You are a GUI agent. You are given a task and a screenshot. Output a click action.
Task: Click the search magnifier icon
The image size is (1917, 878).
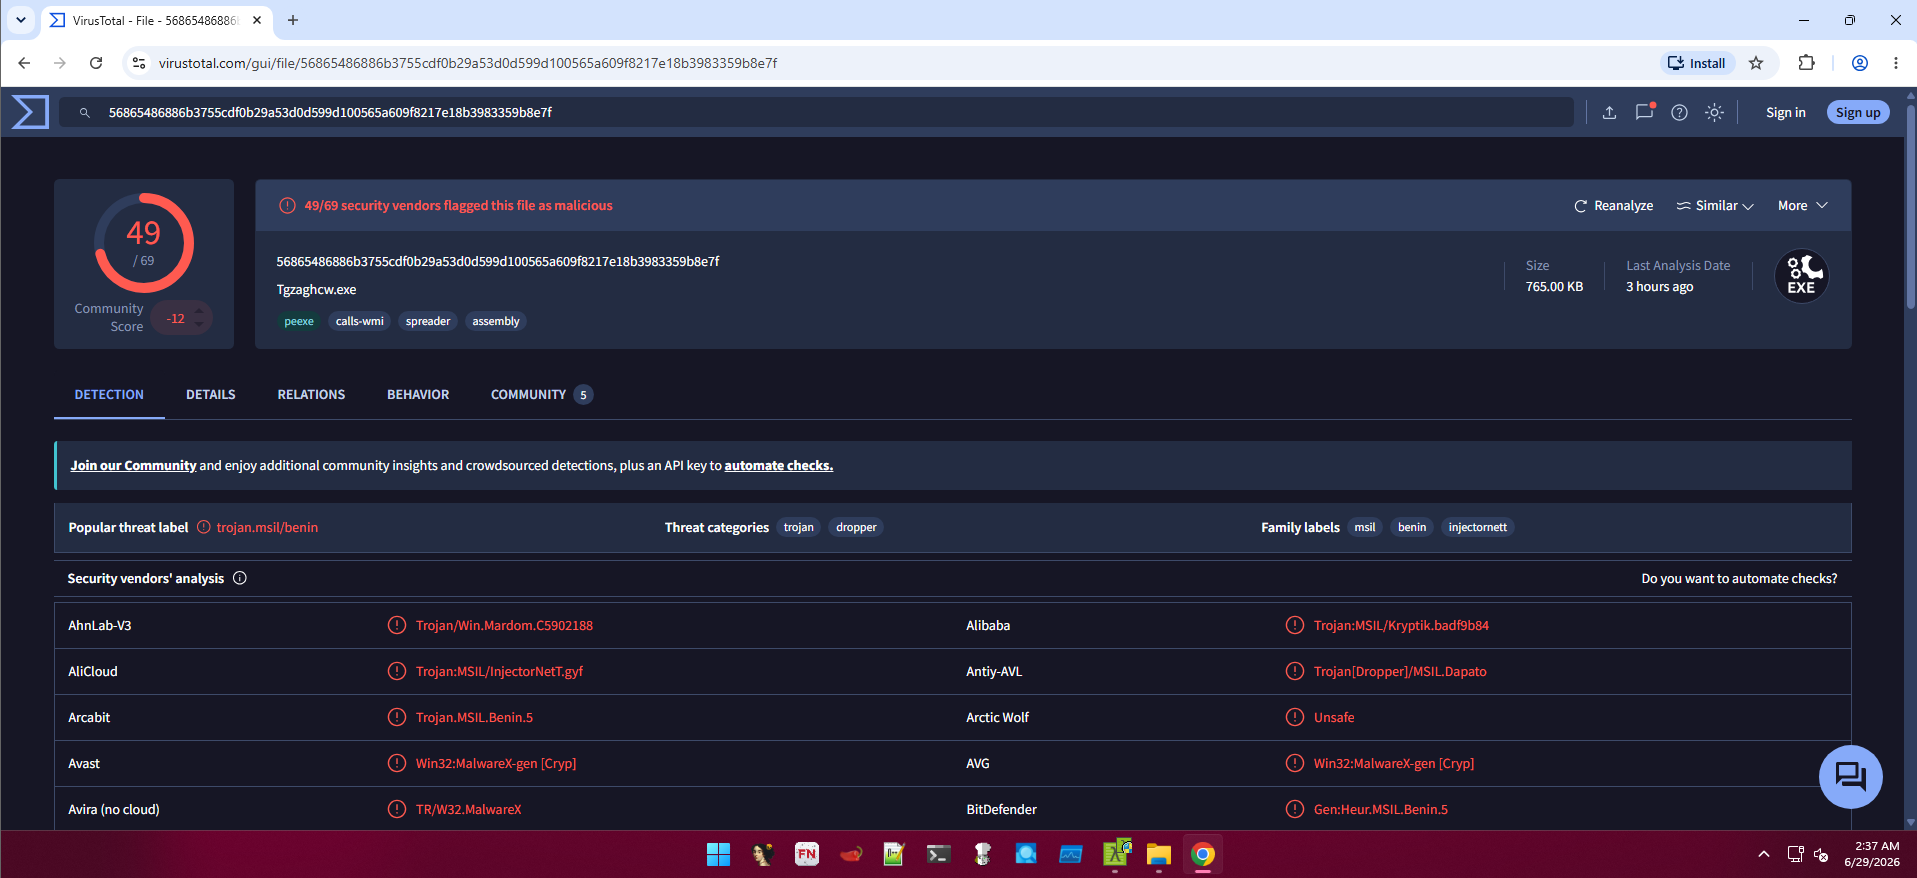(85, 113)
